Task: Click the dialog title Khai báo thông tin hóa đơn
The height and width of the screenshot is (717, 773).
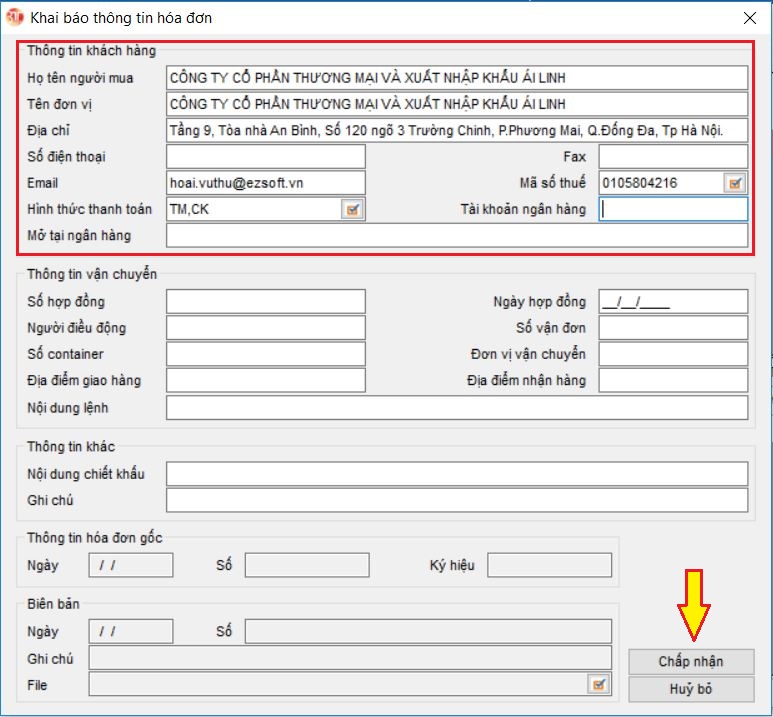Action: pos(121,18)
